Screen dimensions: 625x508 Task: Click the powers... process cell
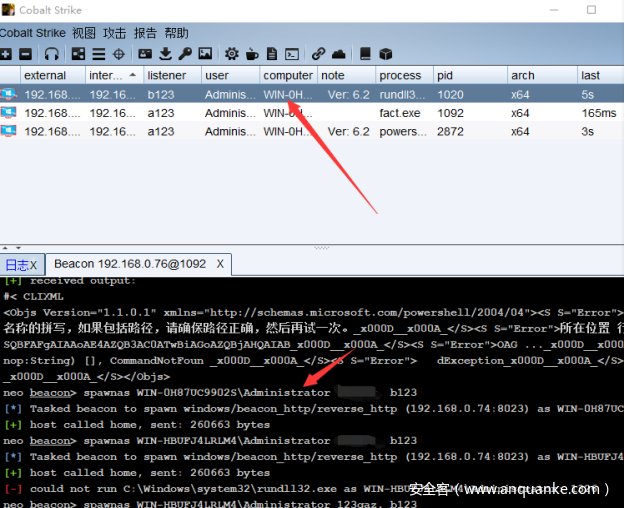pos(403,132)
